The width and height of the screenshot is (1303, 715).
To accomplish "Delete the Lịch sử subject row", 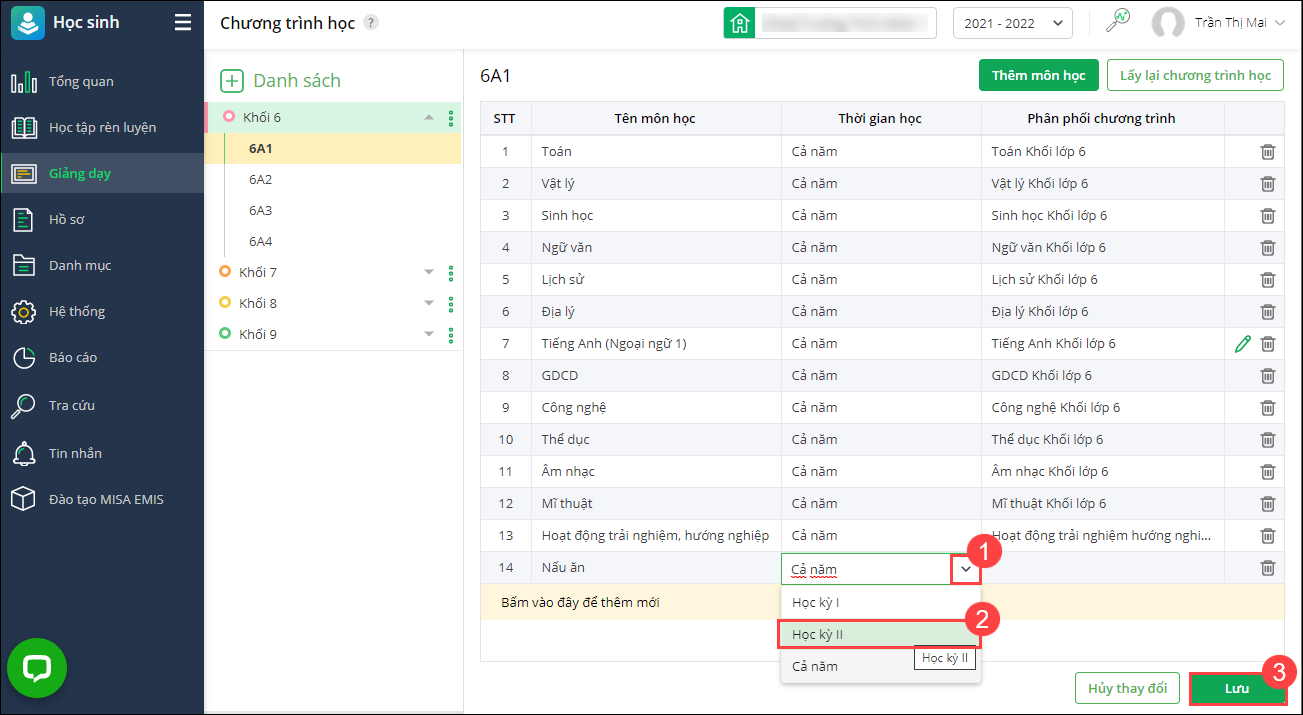I will click(x=1267, y=280).
